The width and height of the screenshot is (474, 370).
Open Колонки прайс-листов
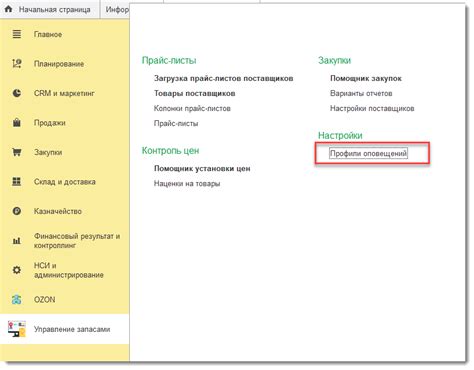pos(192,108)
